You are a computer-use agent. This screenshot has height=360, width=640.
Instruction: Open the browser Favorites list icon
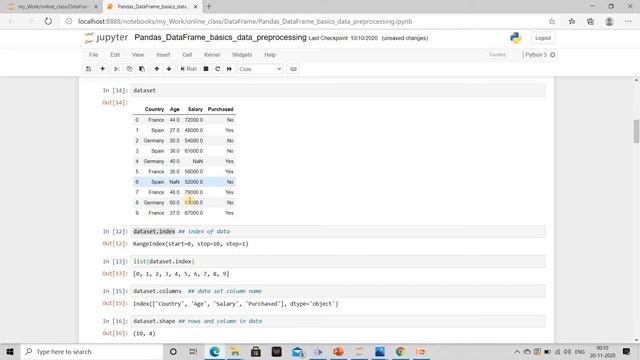[572, 21]
